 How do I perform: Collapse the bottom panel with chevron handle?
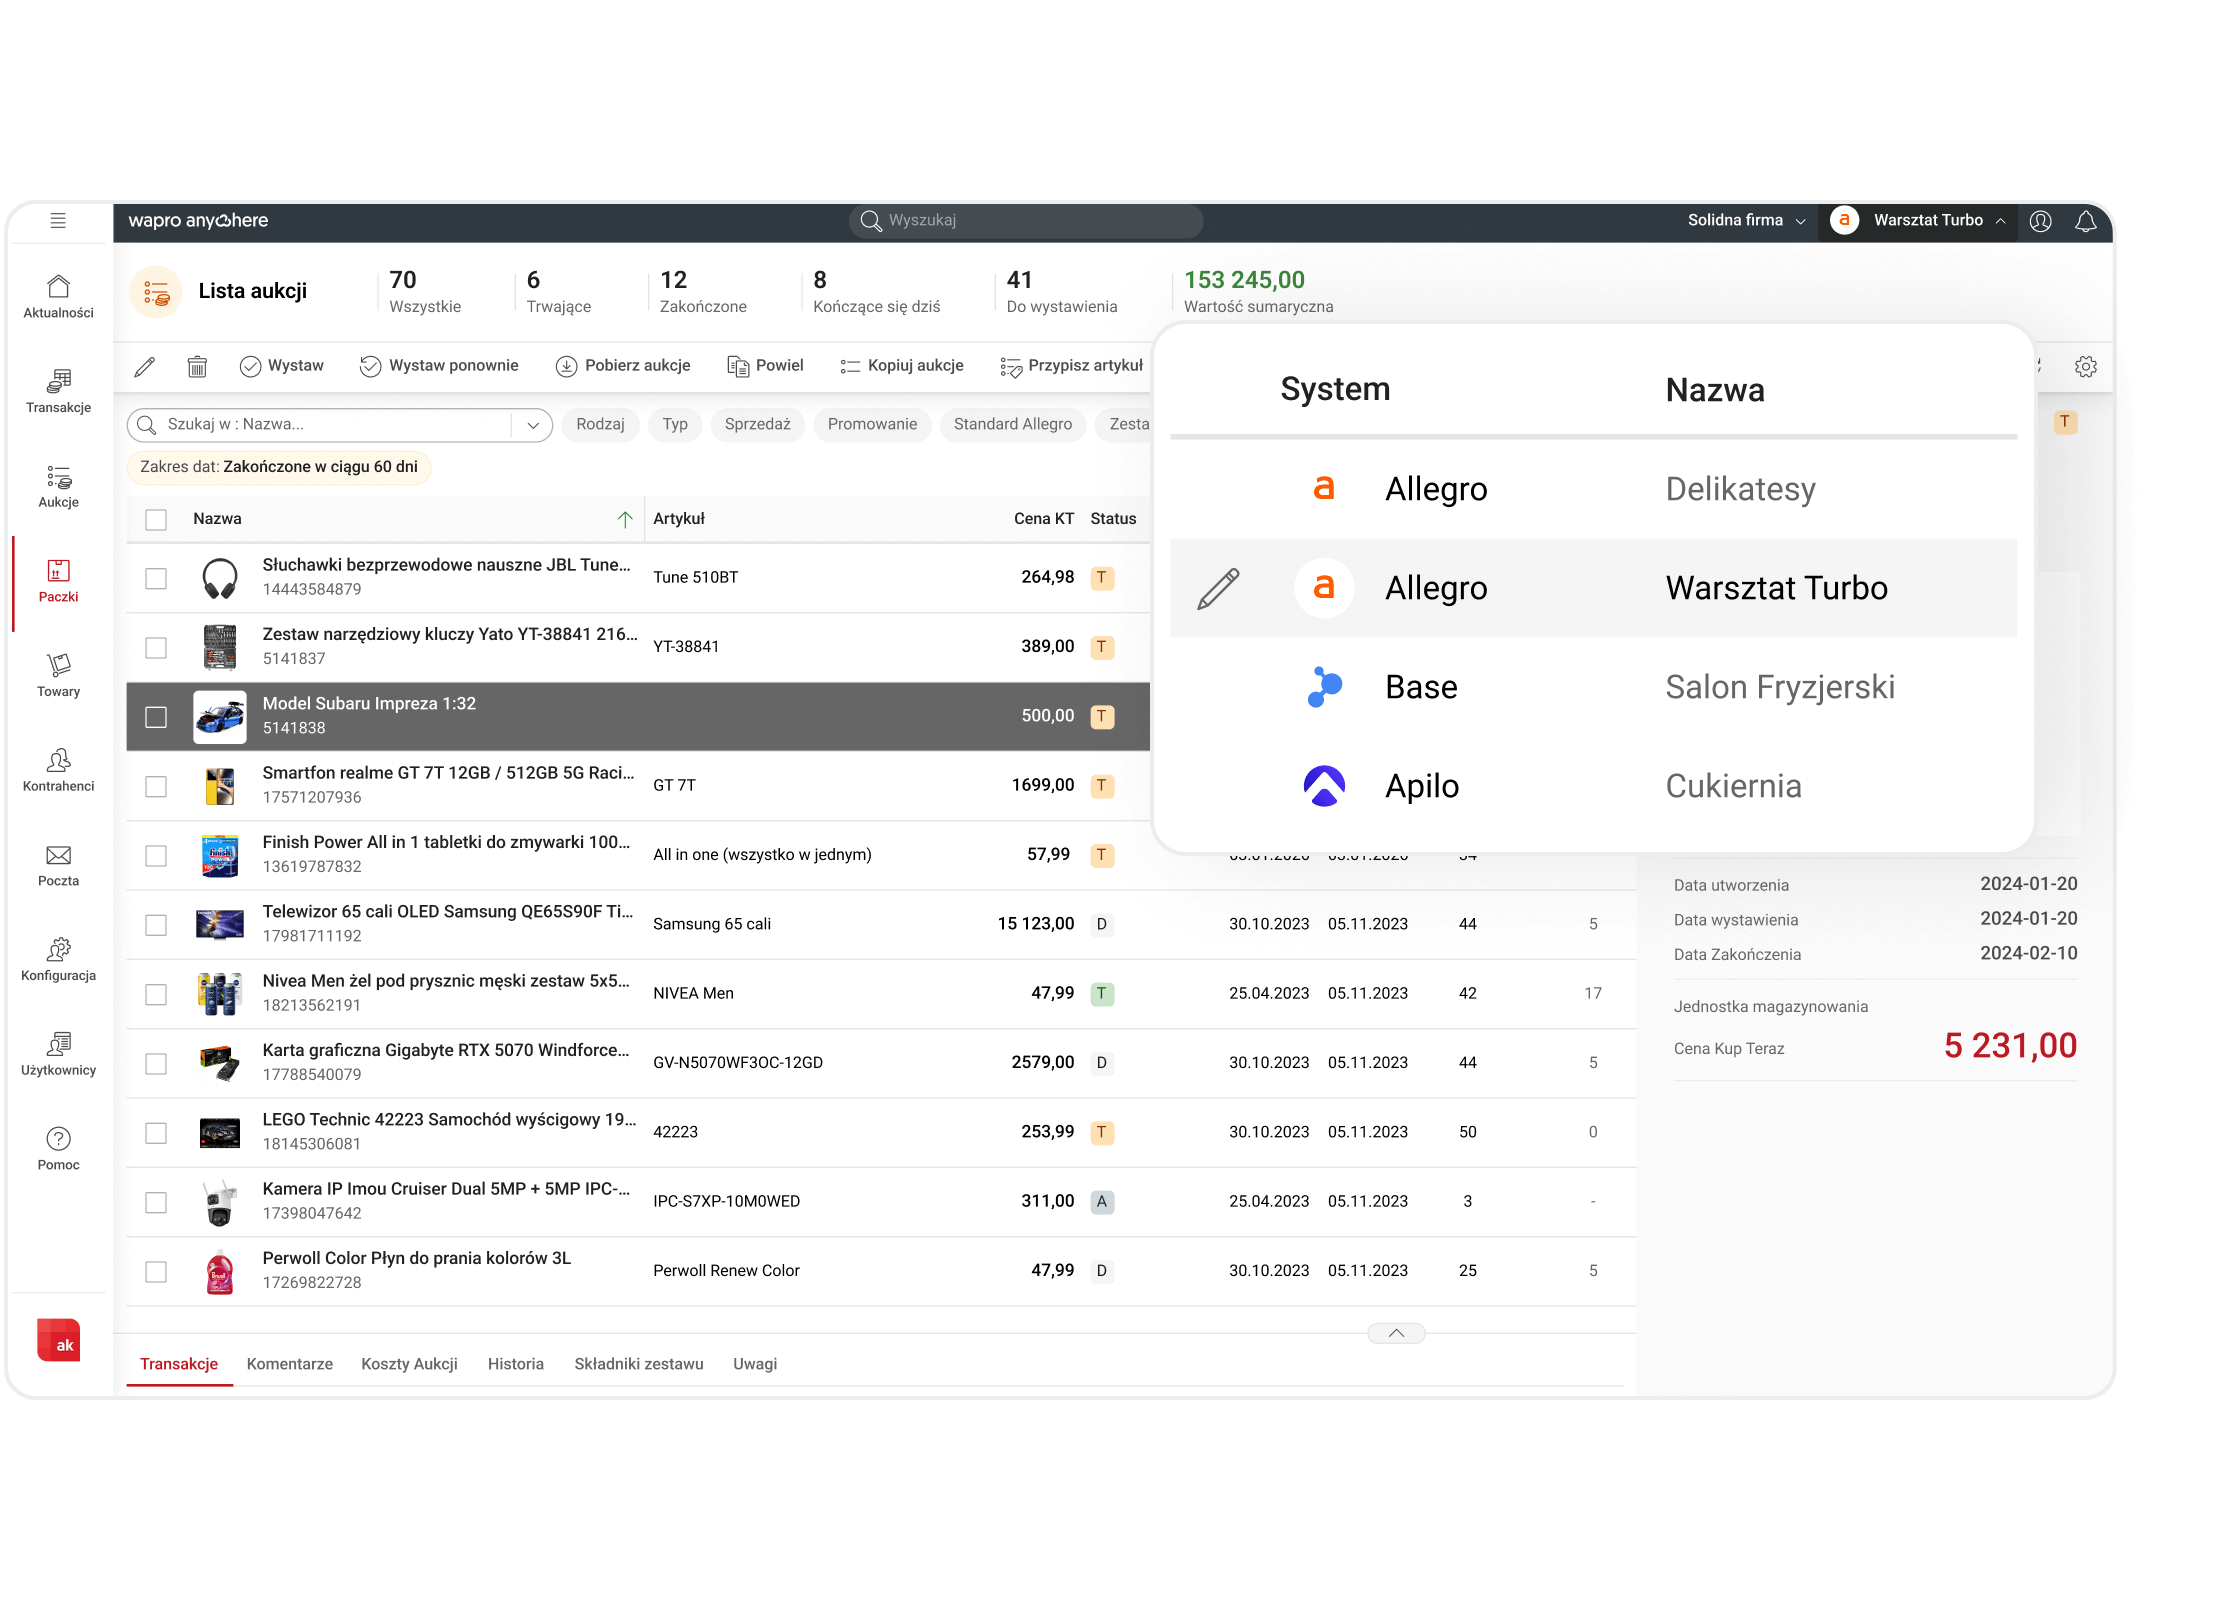(1396, 1333)
